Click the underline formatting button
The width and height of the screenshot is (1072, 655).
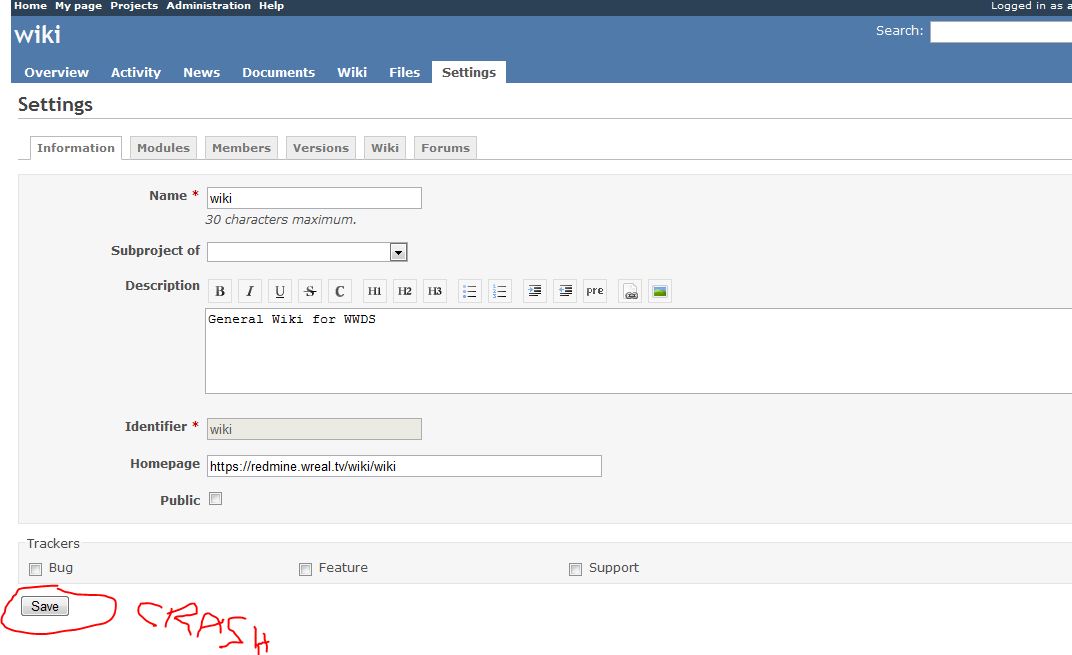click(x=280, y=292)
